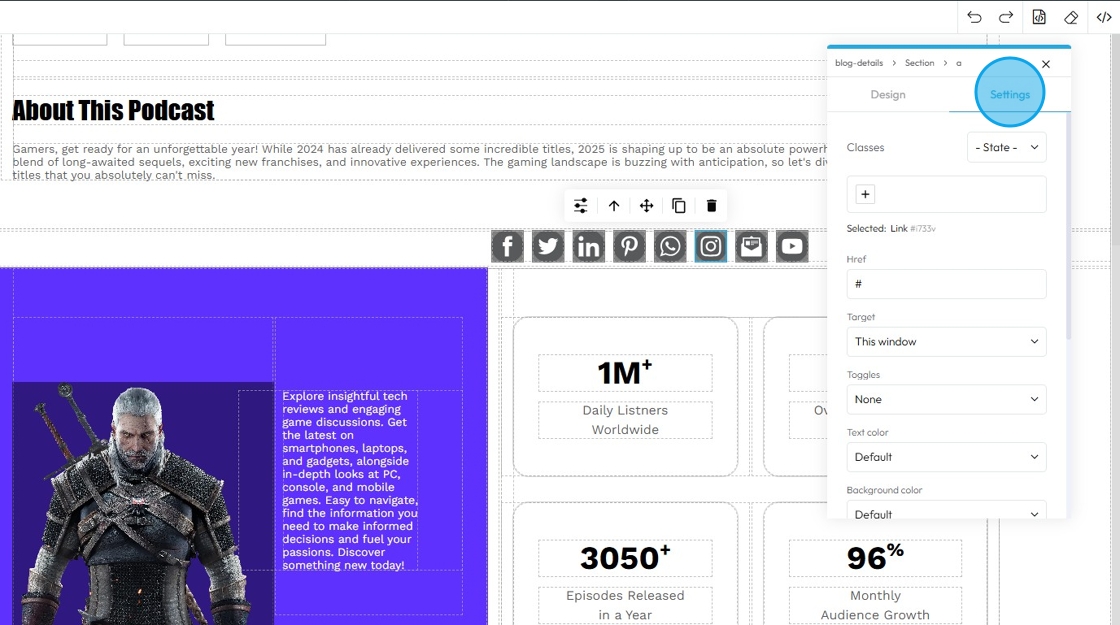Open the page code file icon
1120x625 pixels.
1039,17
